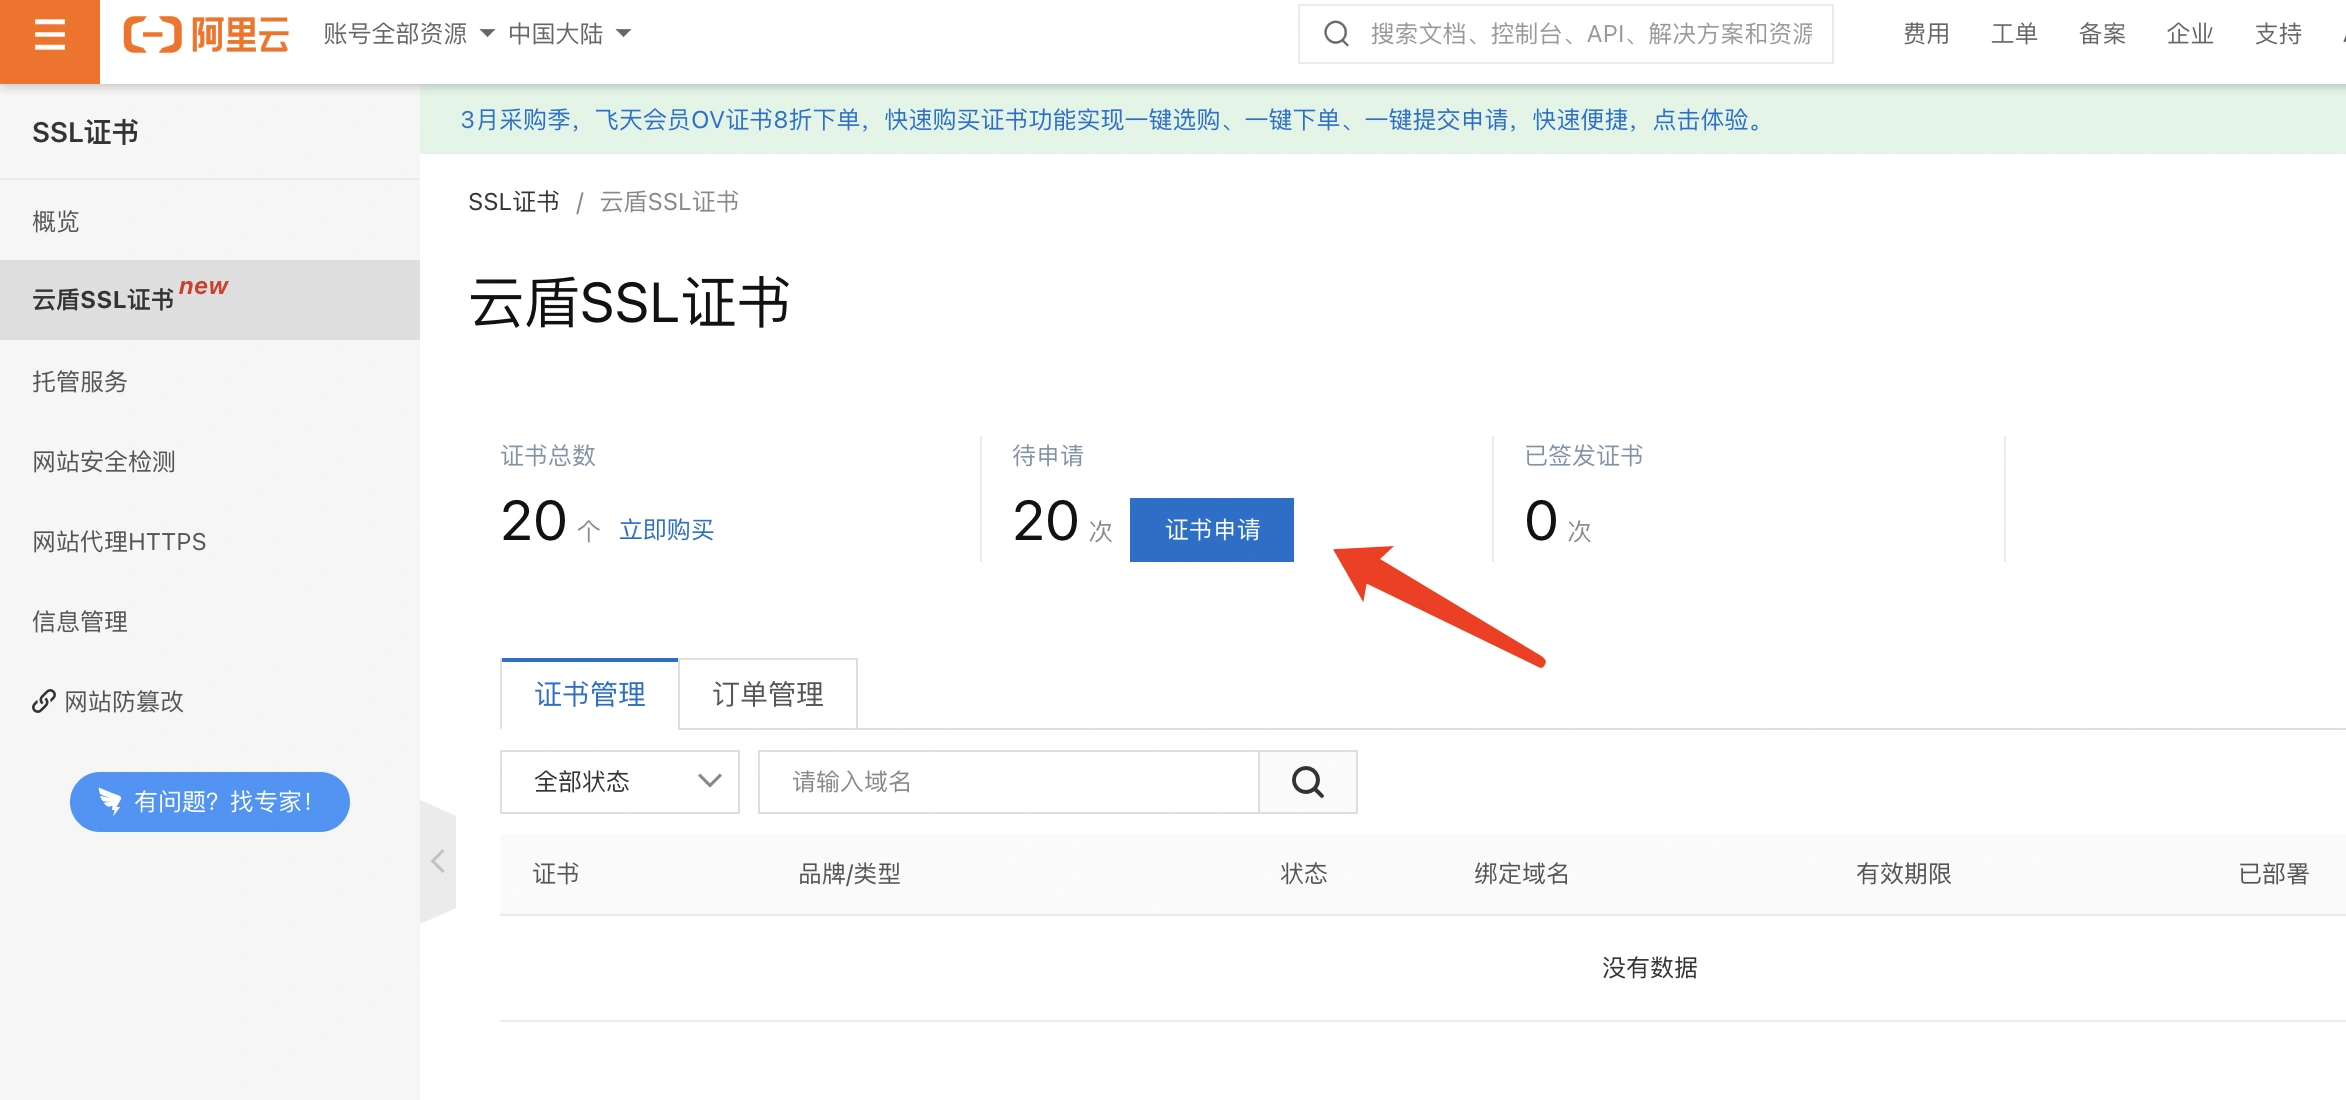
Task: Expand the 账号全部资源 dropdown
Action: pos(408,34)
